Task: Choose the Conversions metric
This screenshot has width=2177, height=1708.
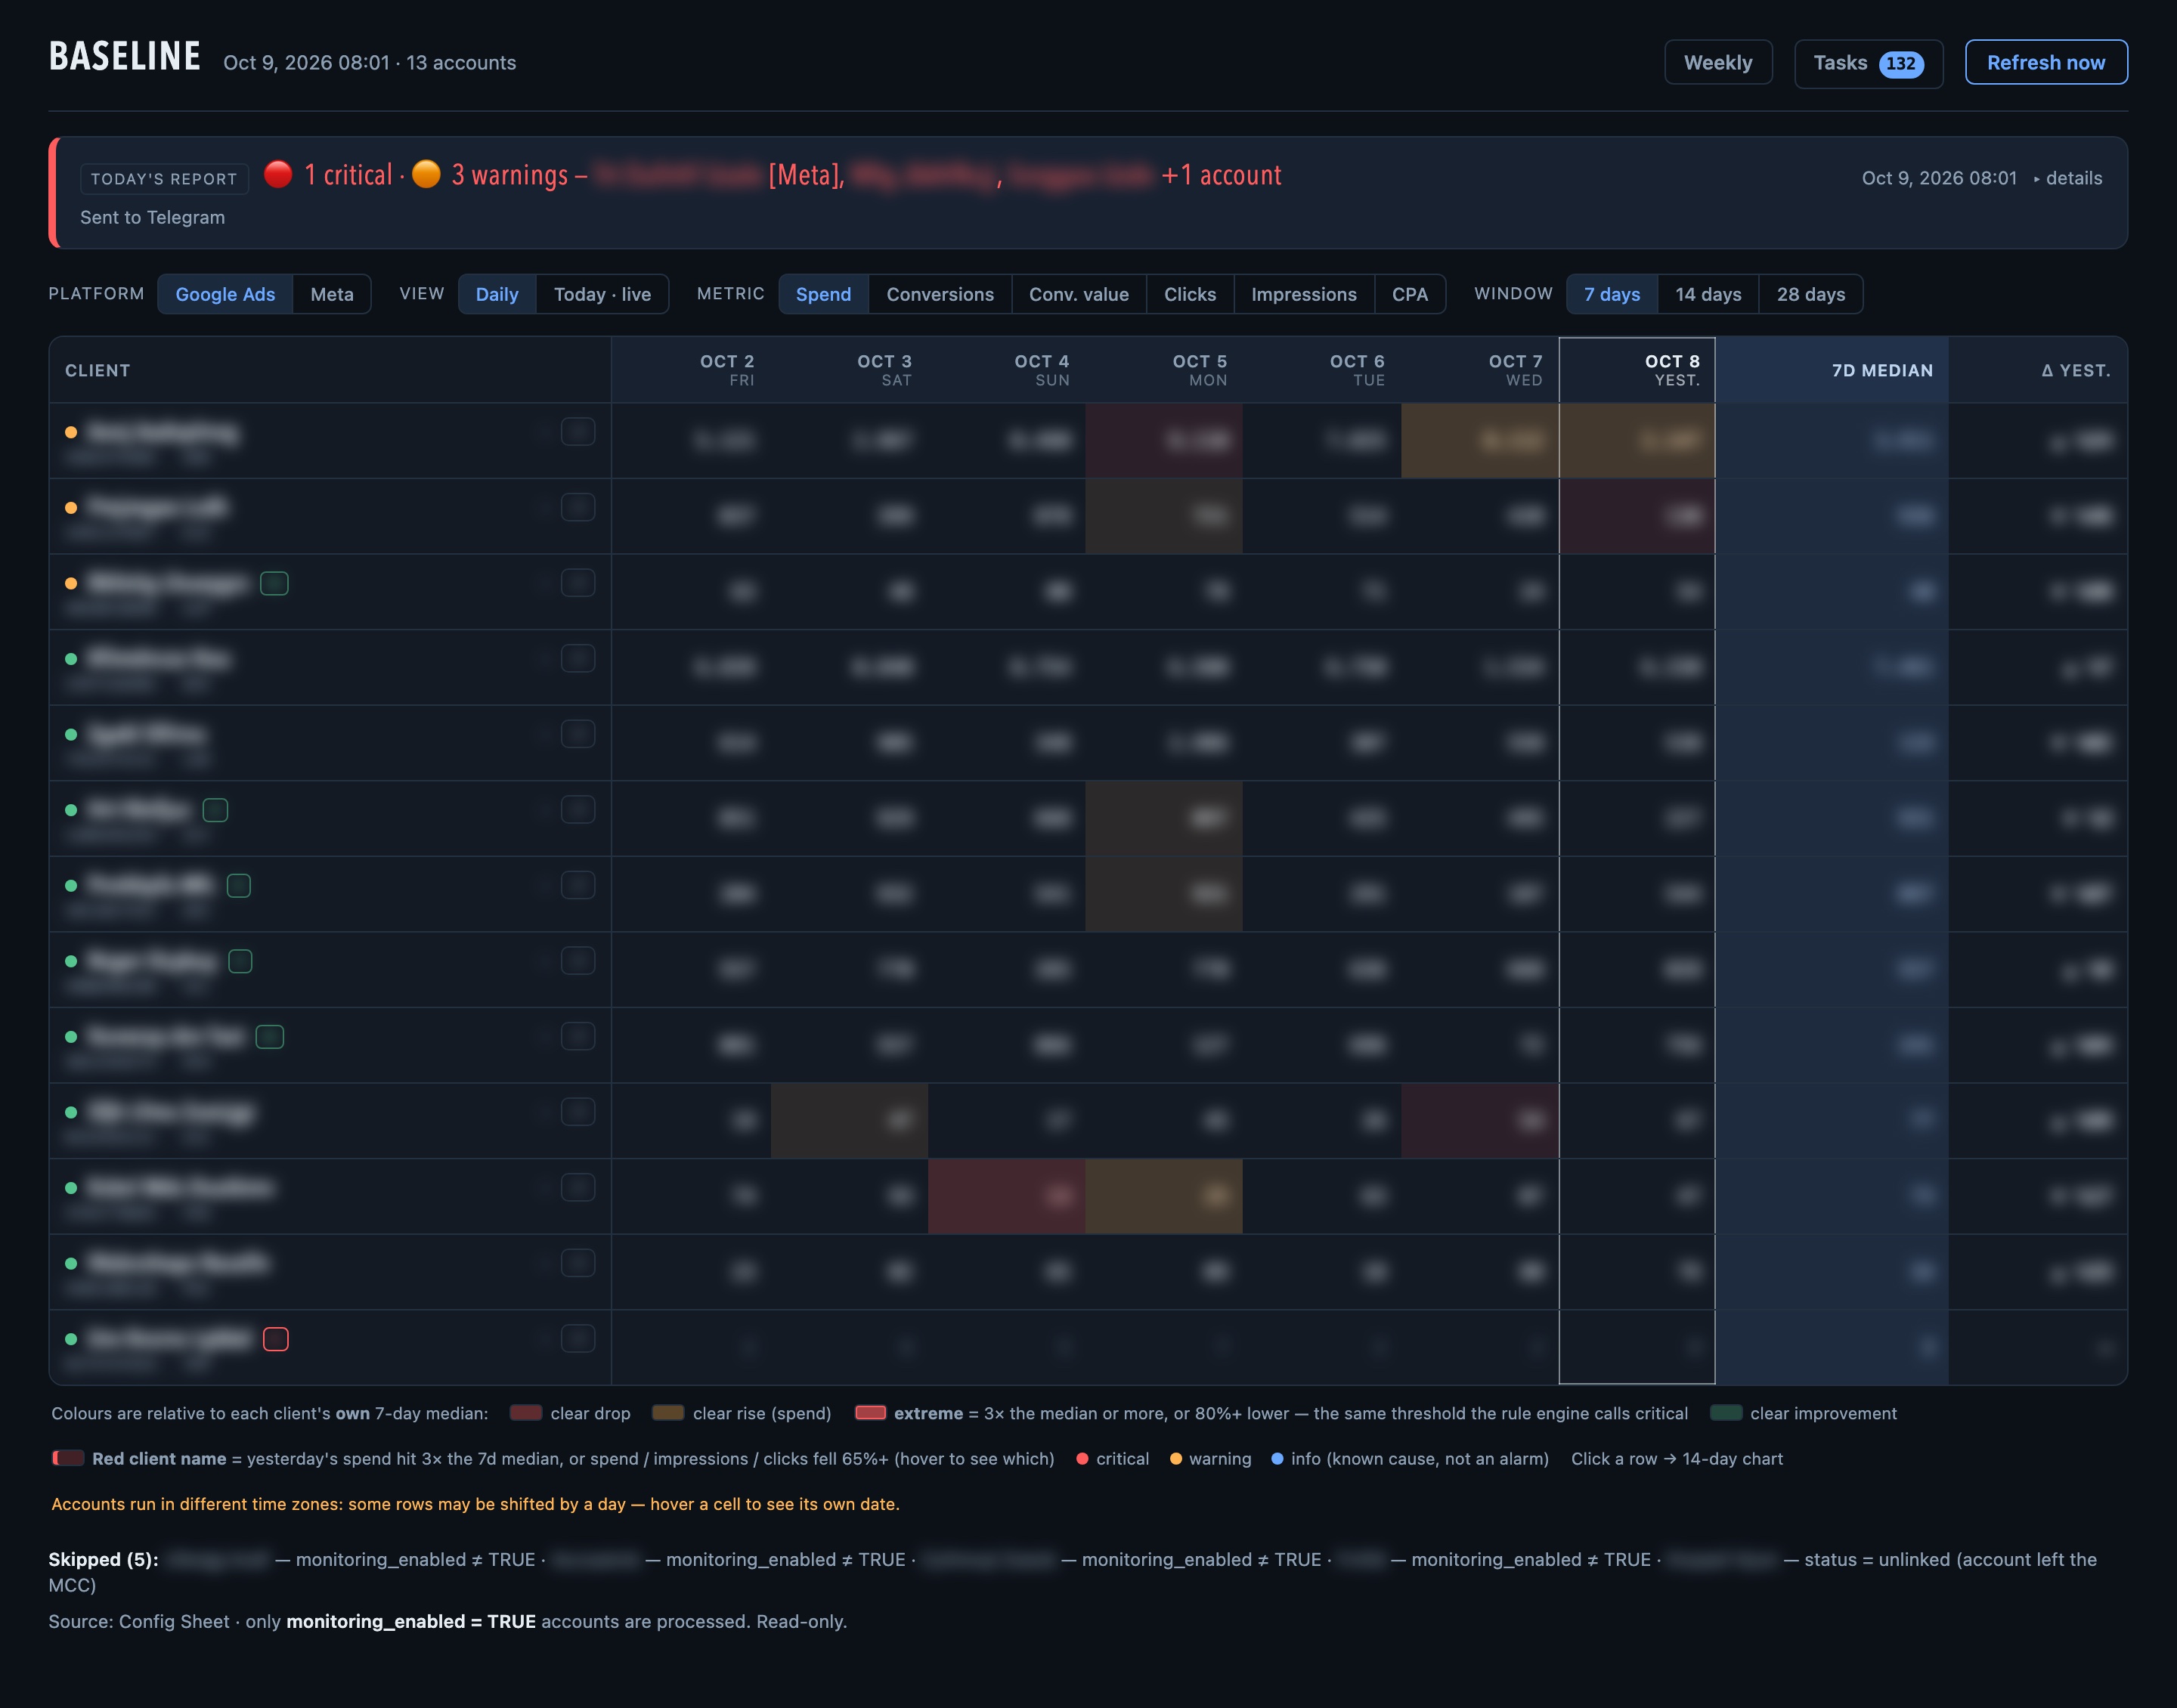Action: click(940, 294)
